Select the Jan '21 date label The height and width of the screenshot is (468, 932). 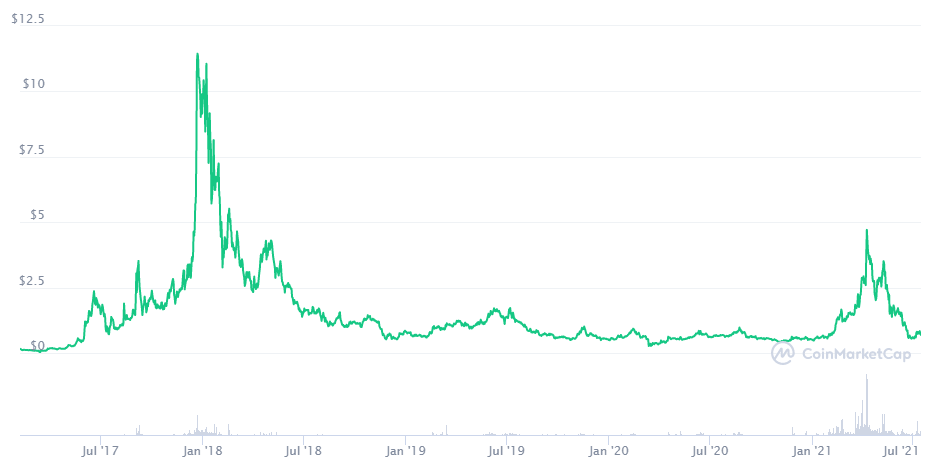(812, 452)
